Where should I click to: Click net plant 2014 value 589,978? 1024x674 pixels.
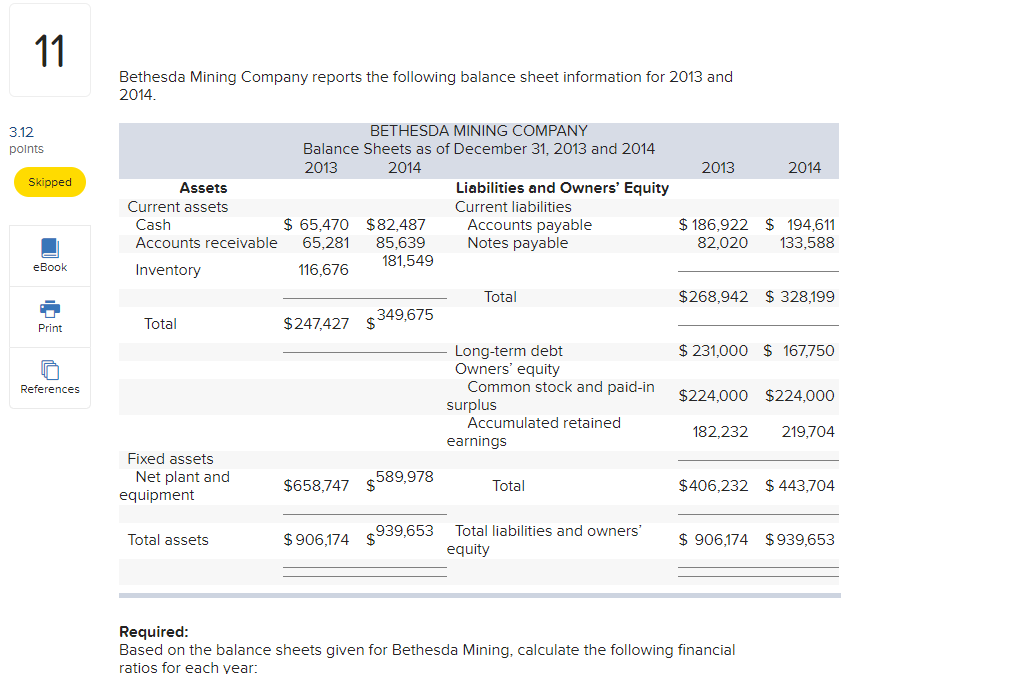[404, 477]
